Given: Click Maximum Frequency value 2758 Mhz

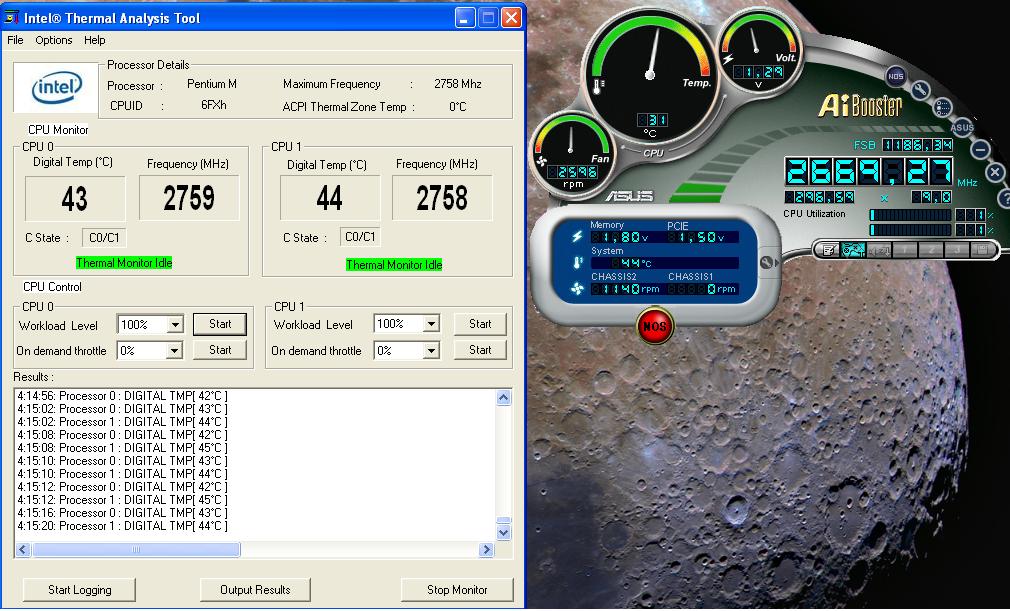Looking at the screenshot, I should [x=457, y=84].
